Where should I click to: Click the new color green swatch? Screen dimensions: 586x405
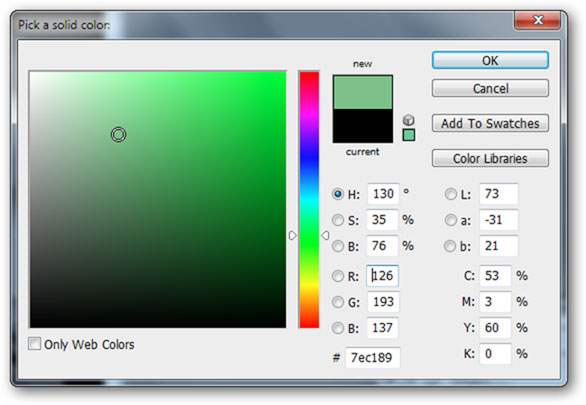[x=363, y=92]
